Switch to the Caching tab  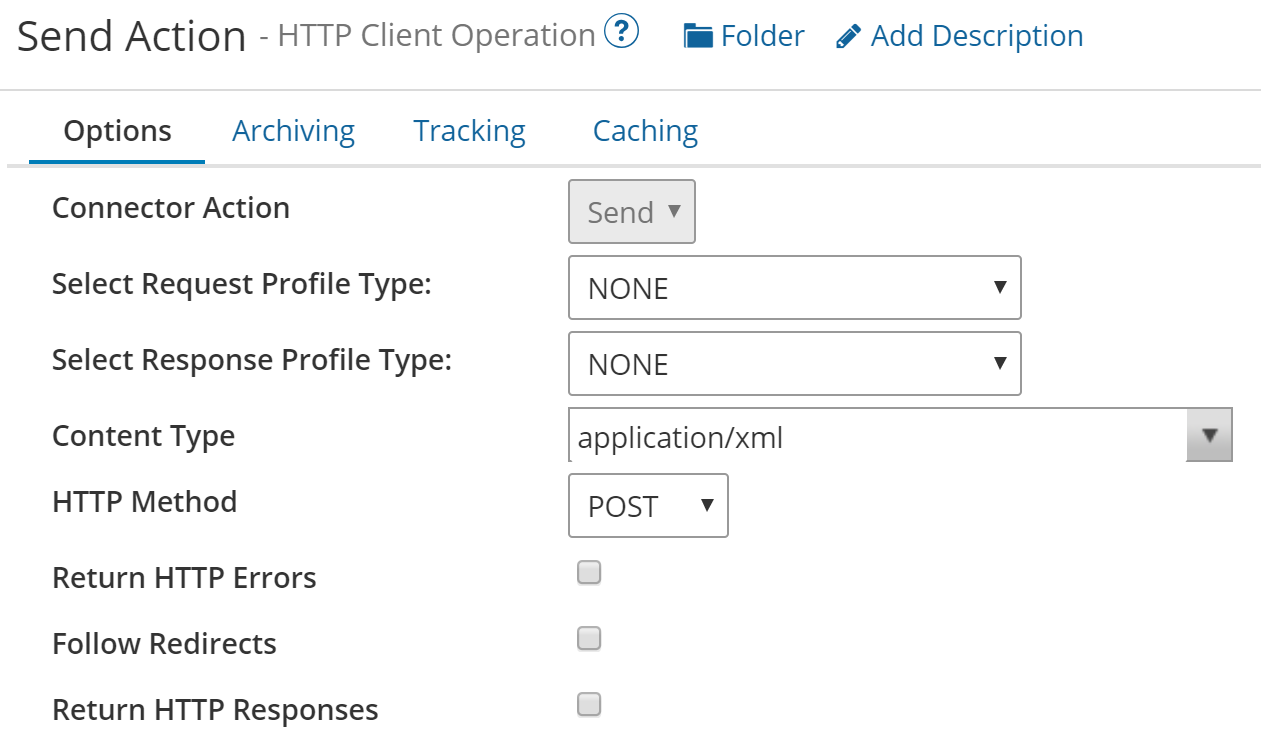(x=644, y=130)
